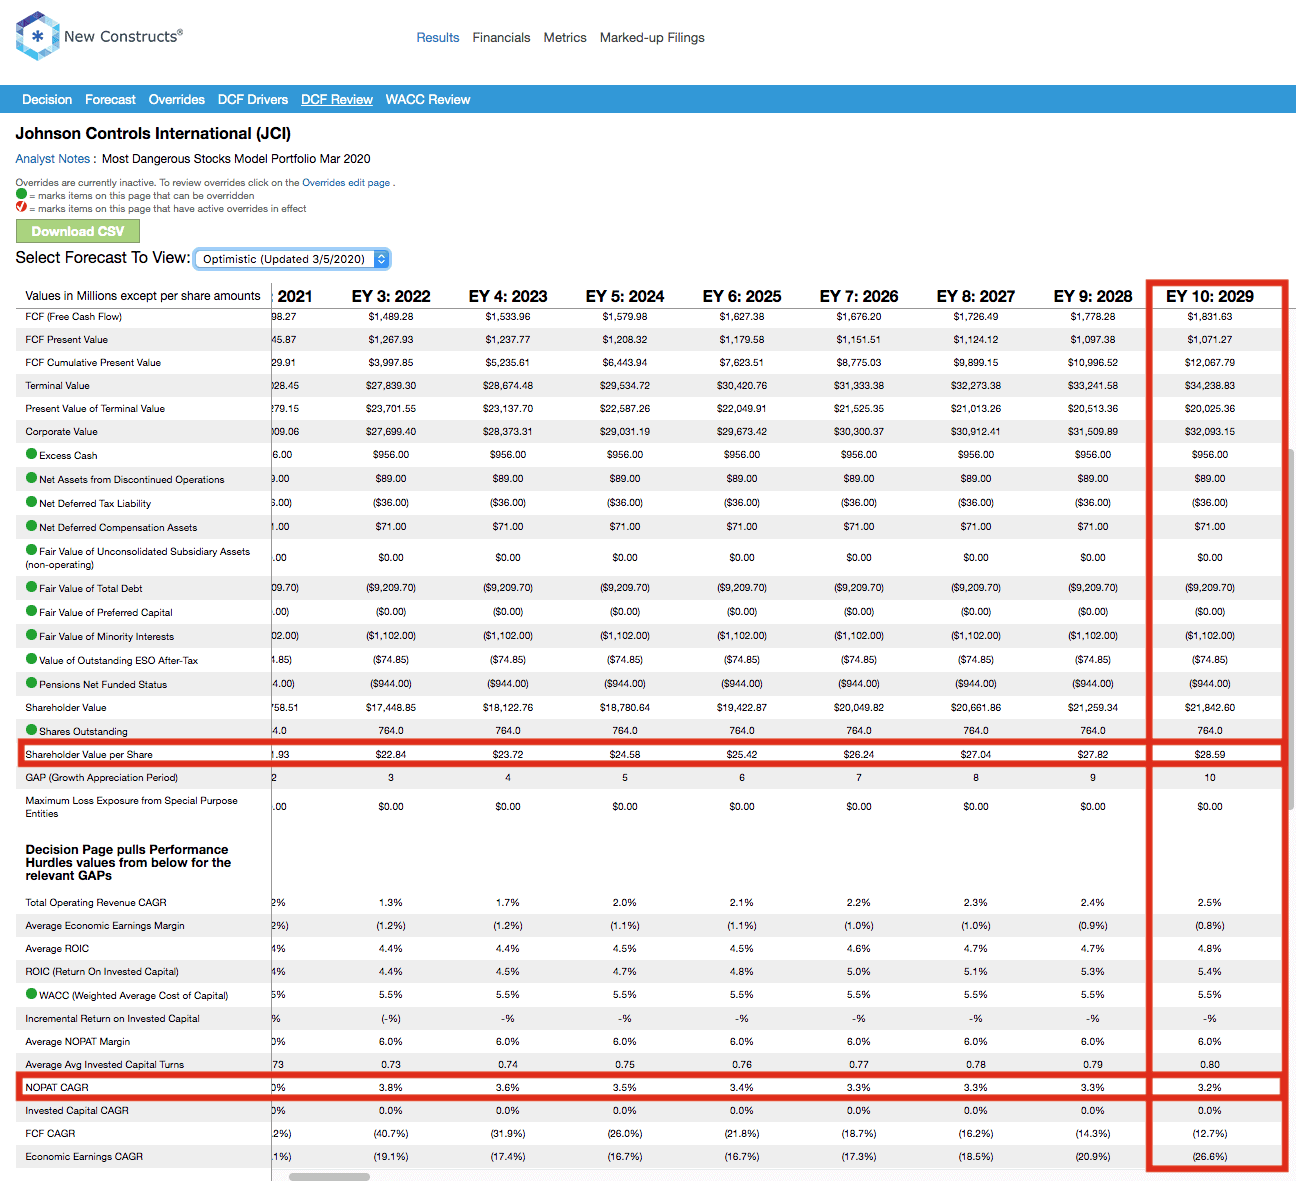Open the Financials tab
The image size is (1296, 1181).
pos(501,37)
